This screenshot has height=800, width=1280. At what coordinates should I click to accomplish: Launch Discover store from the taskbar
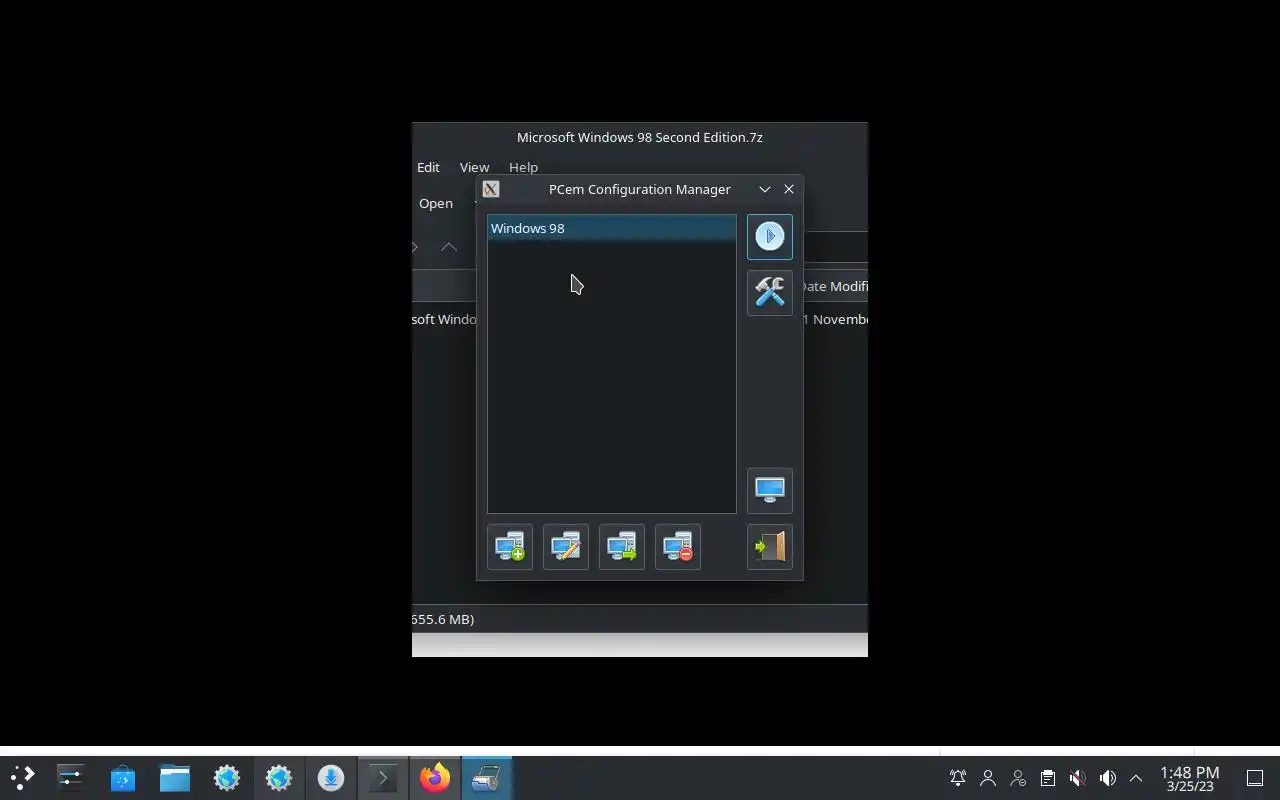[123, 778]
